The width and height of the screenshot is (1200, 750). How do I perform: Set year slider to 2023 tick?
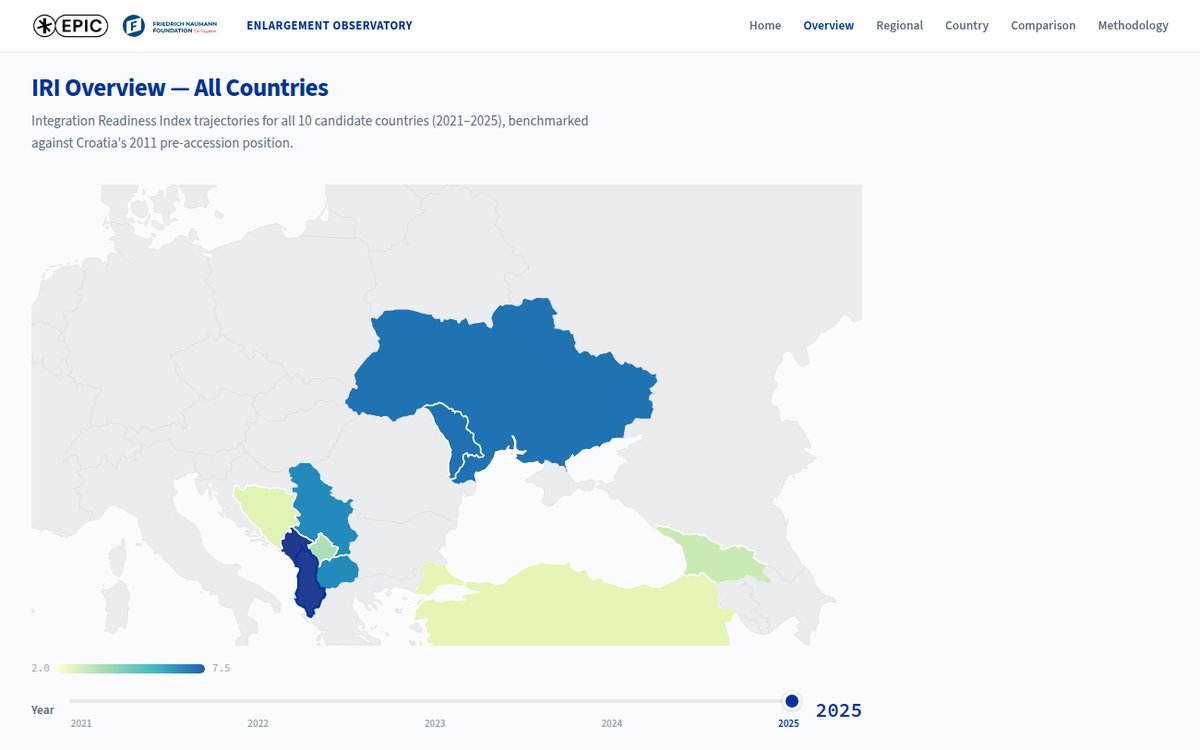tap(435, 723)
